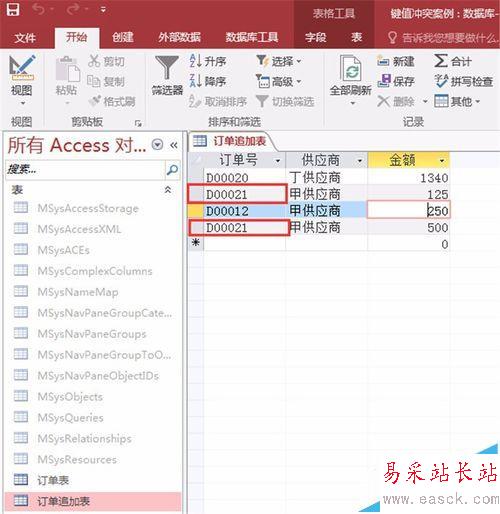Collapse the 表 group in navigation pane
This screenshot has width=500, height=514.
point(168,190)
